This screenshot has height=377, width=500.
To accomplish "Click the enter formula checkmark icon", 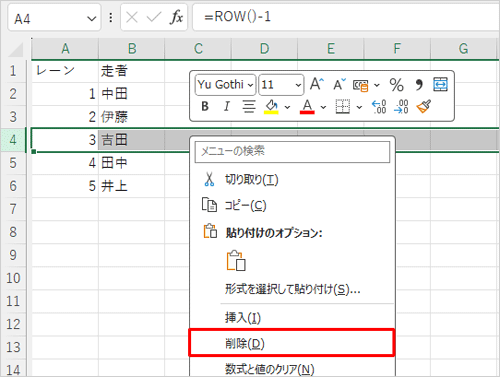I will point(154,17).
